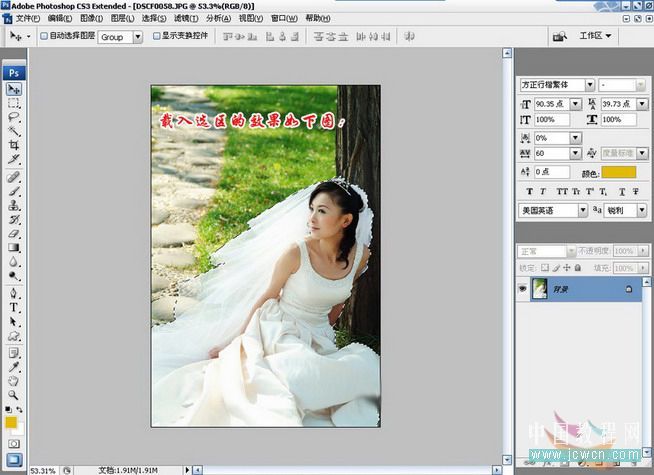
Task: Select the Hand tool
Action: pos(14,379)
